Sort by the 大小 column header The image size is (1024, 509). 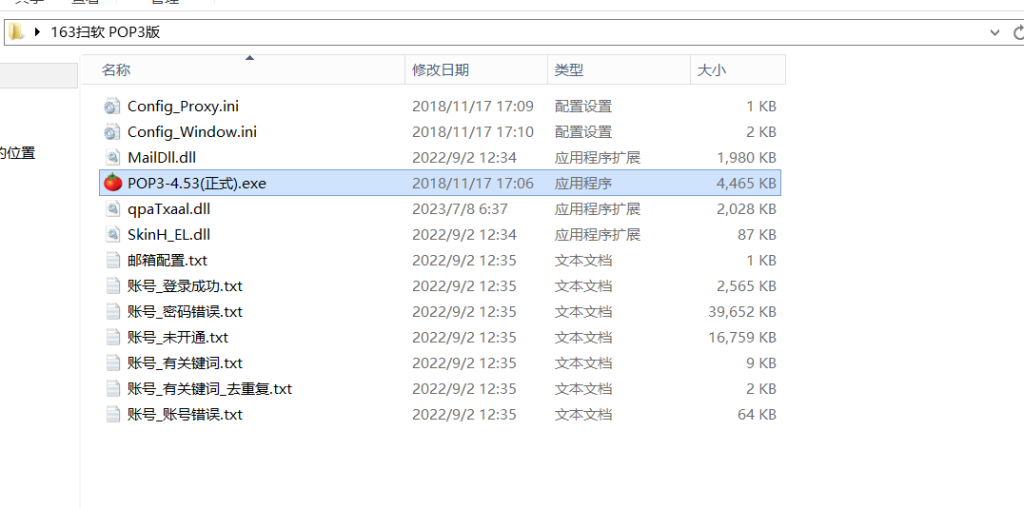711,70
